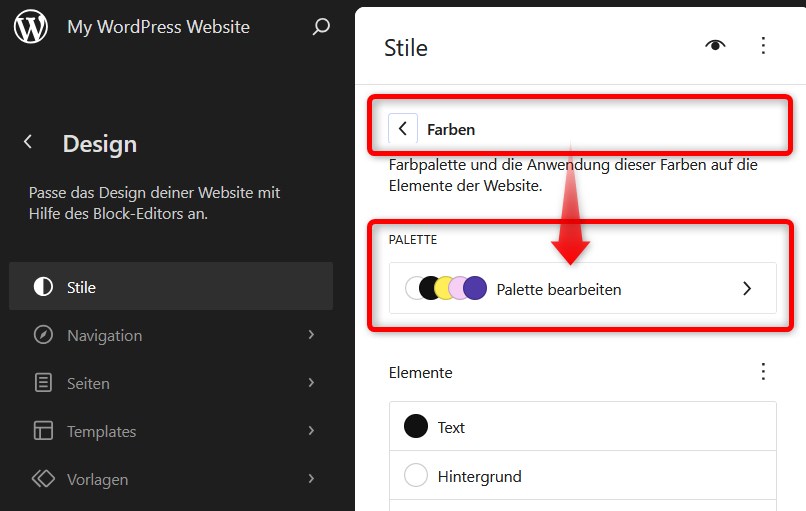Screen dimensions: 806x511
Task: Go back using arrow beside Design
Action: pos(28,142)
